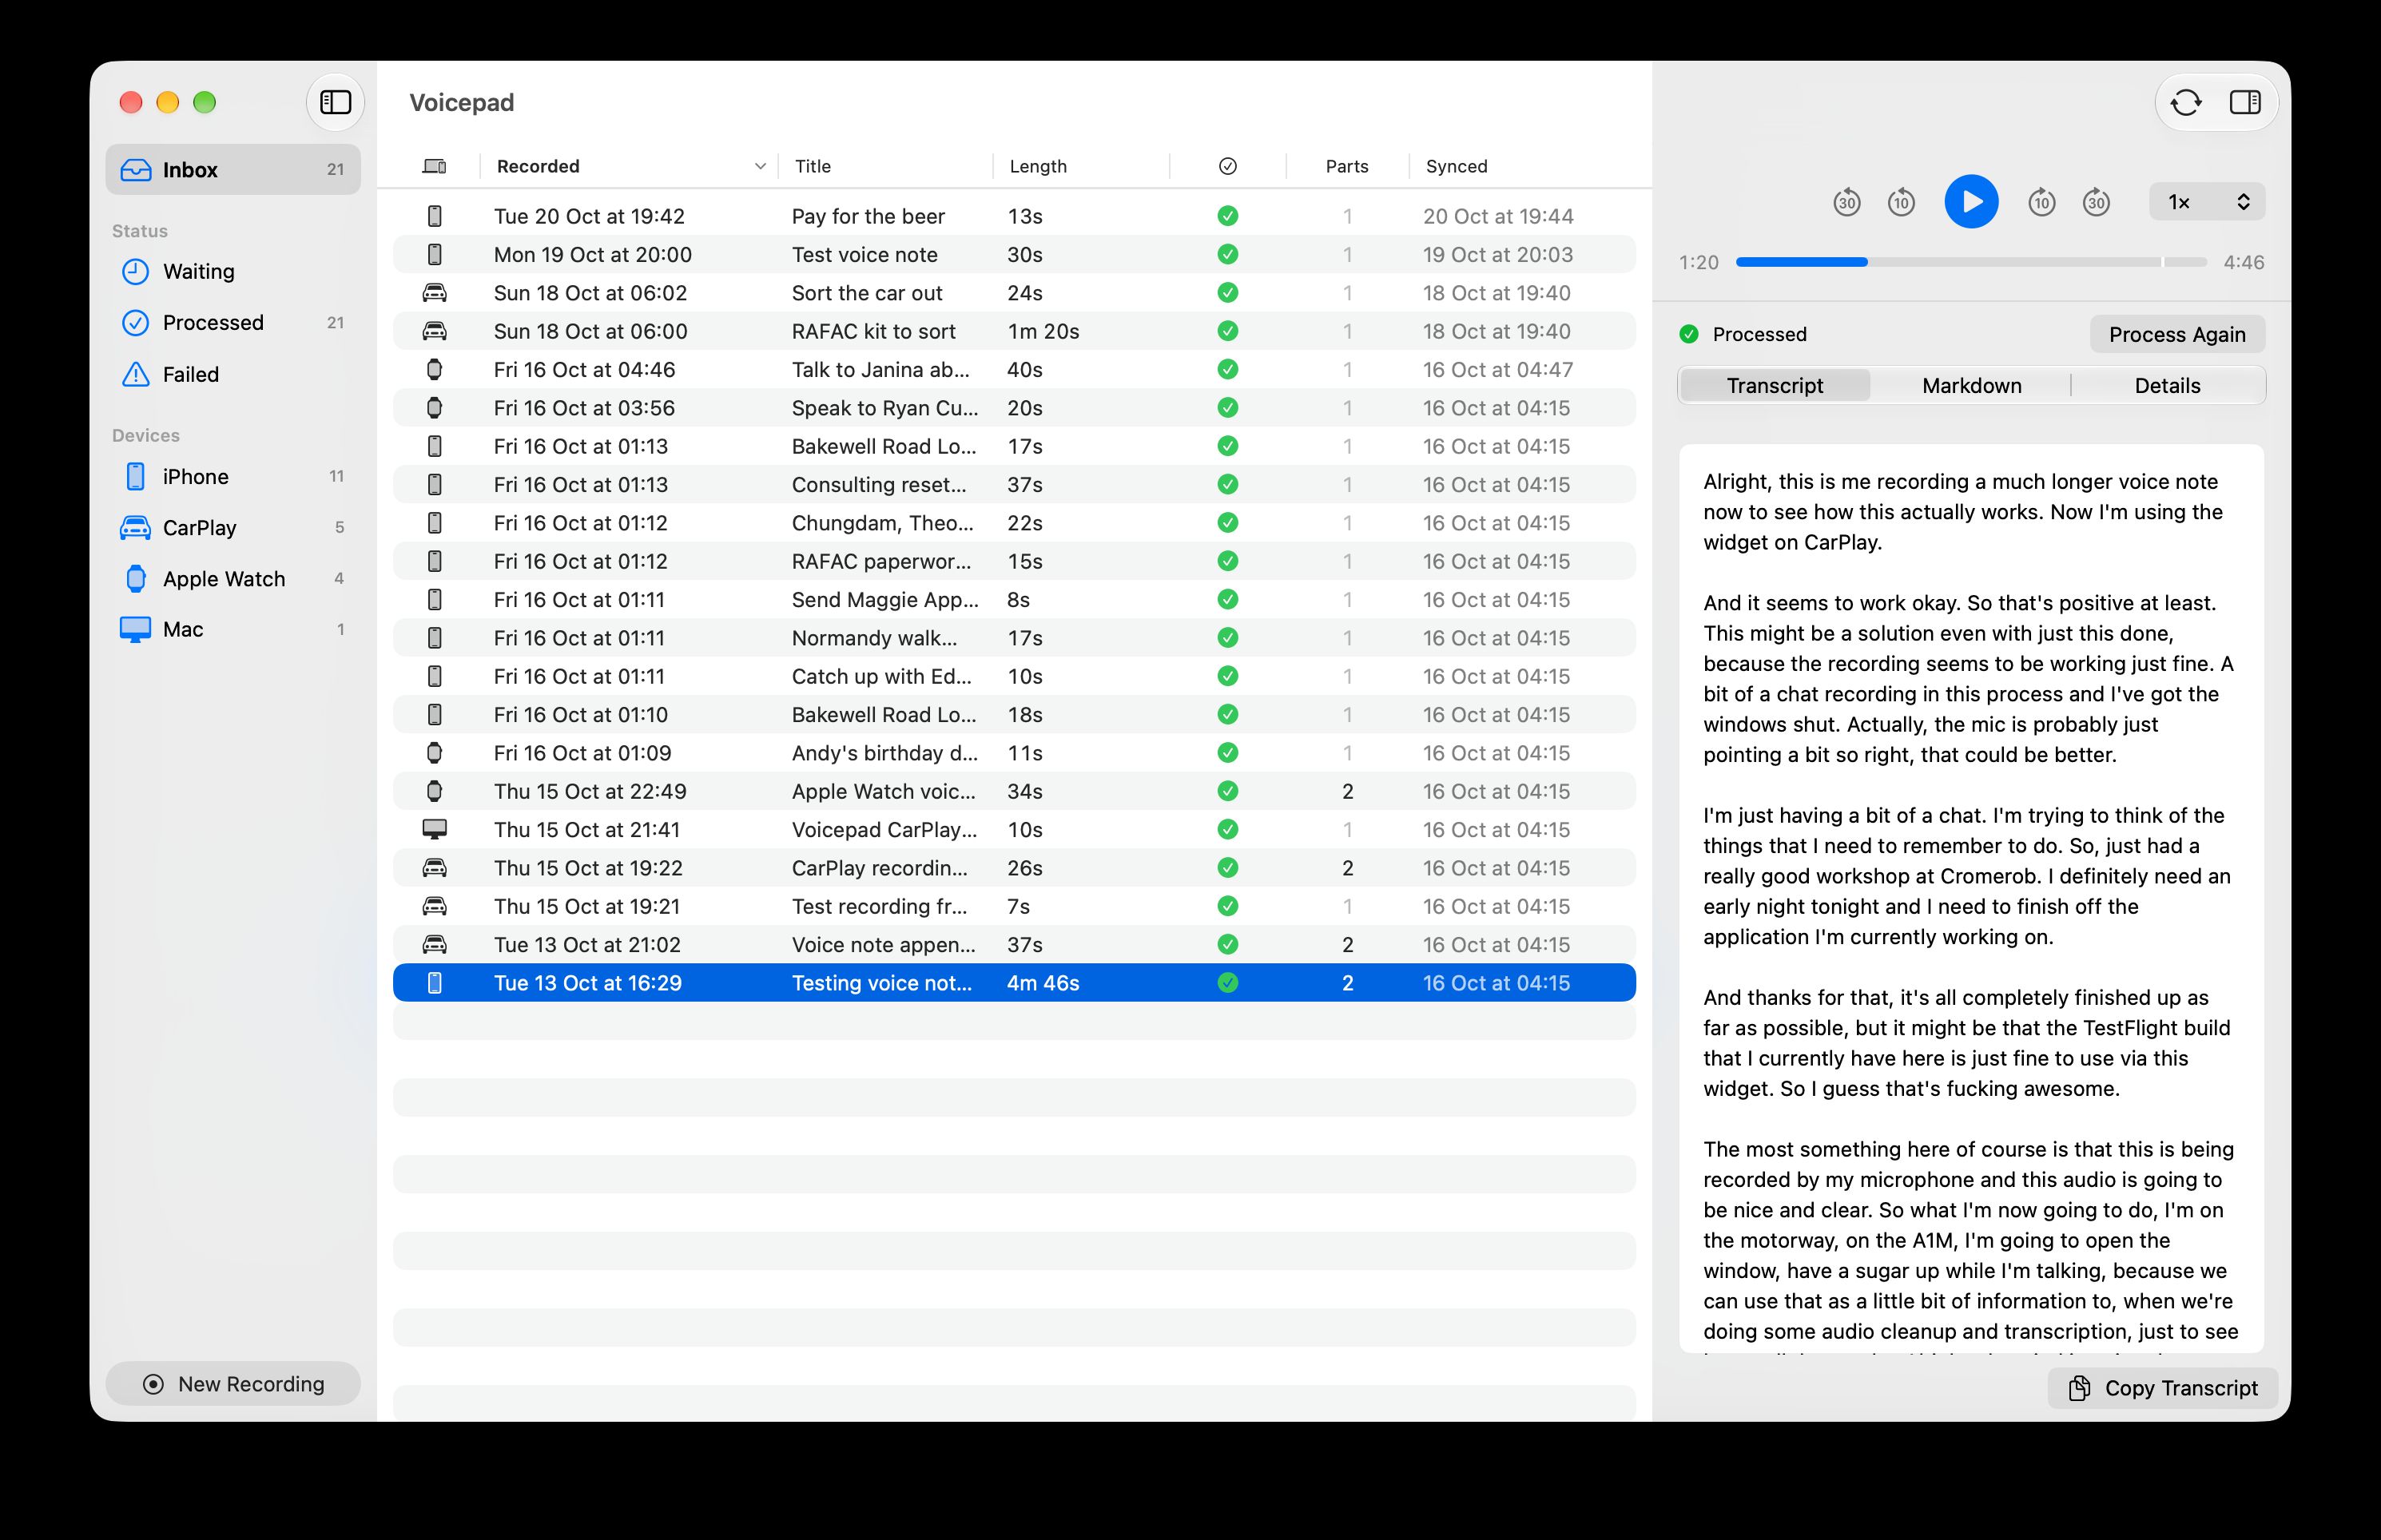
Task: Sort by the Recorded column header
Action: [630, 166]
